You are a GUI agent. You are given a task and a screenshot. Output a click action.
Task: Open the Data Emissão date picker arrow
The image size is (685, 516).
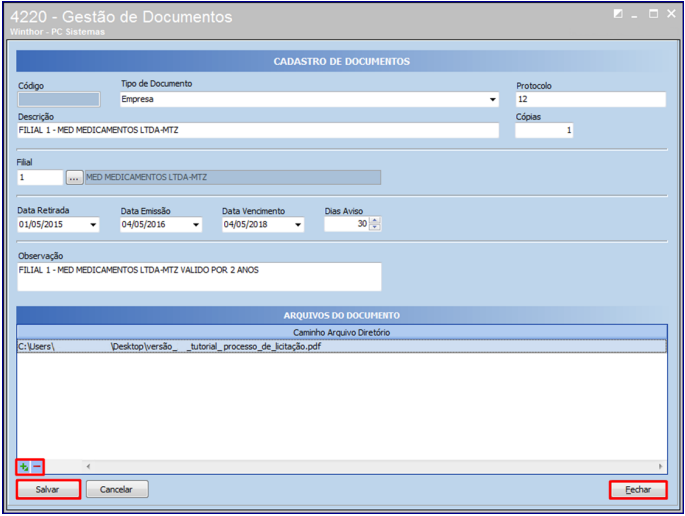coord(196,225)
